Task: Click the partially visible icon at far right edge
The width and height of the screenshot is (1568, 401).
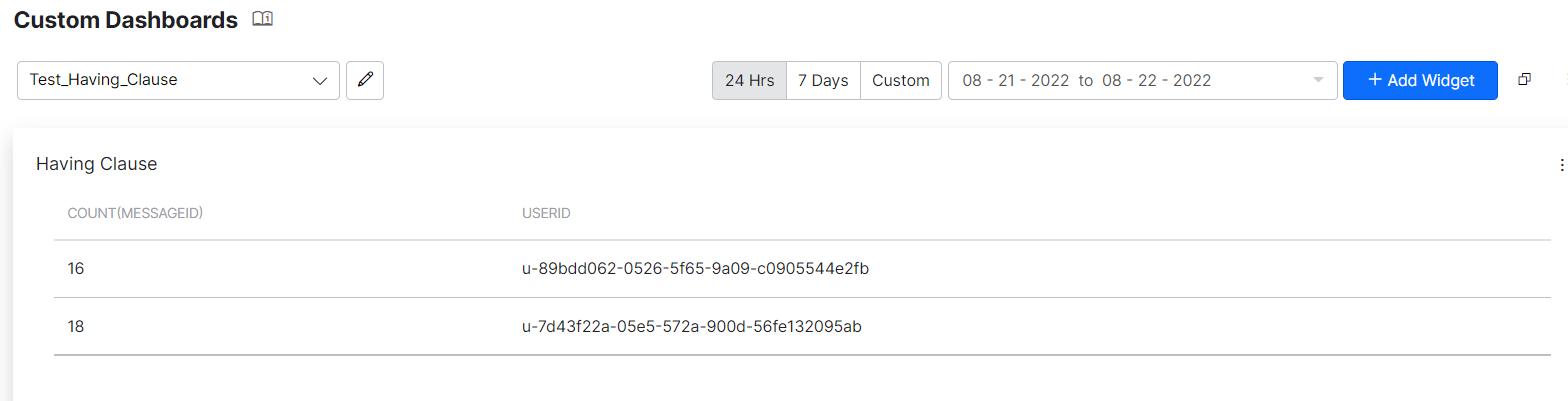Action: coord(1564,80)
